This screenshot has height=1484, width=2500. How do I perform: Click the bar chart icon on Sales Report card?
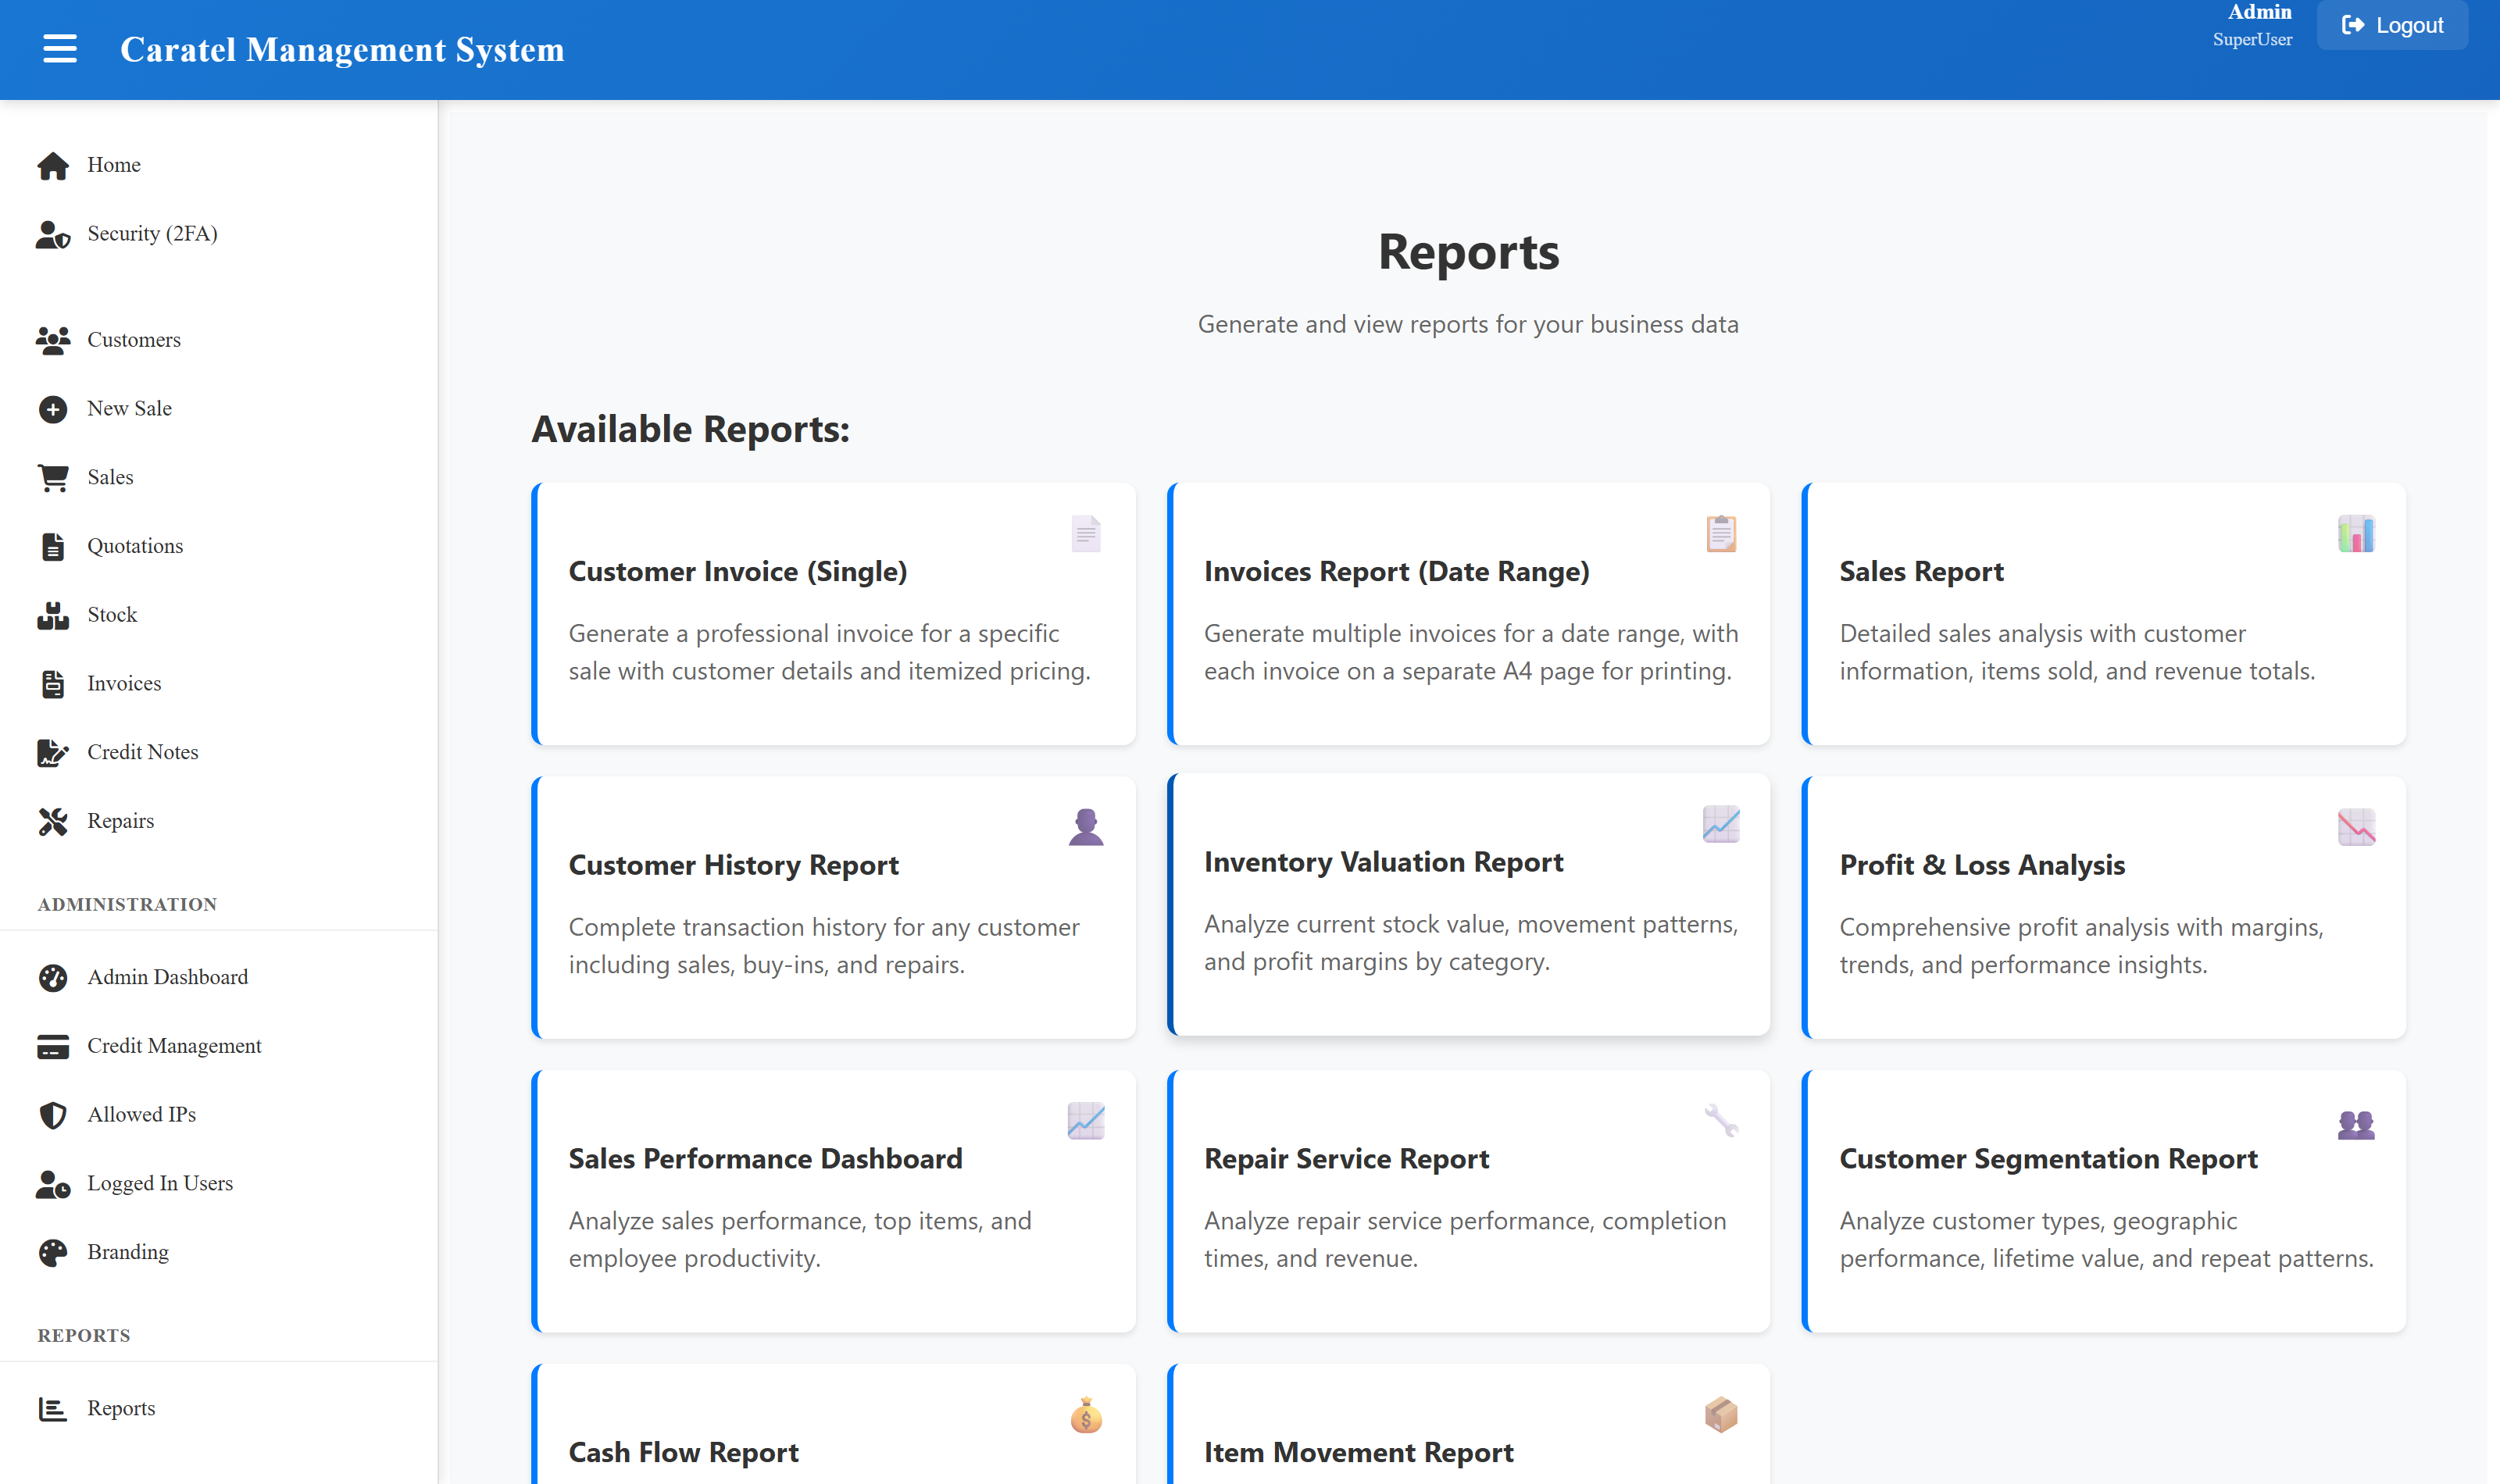pos(2356,534)
